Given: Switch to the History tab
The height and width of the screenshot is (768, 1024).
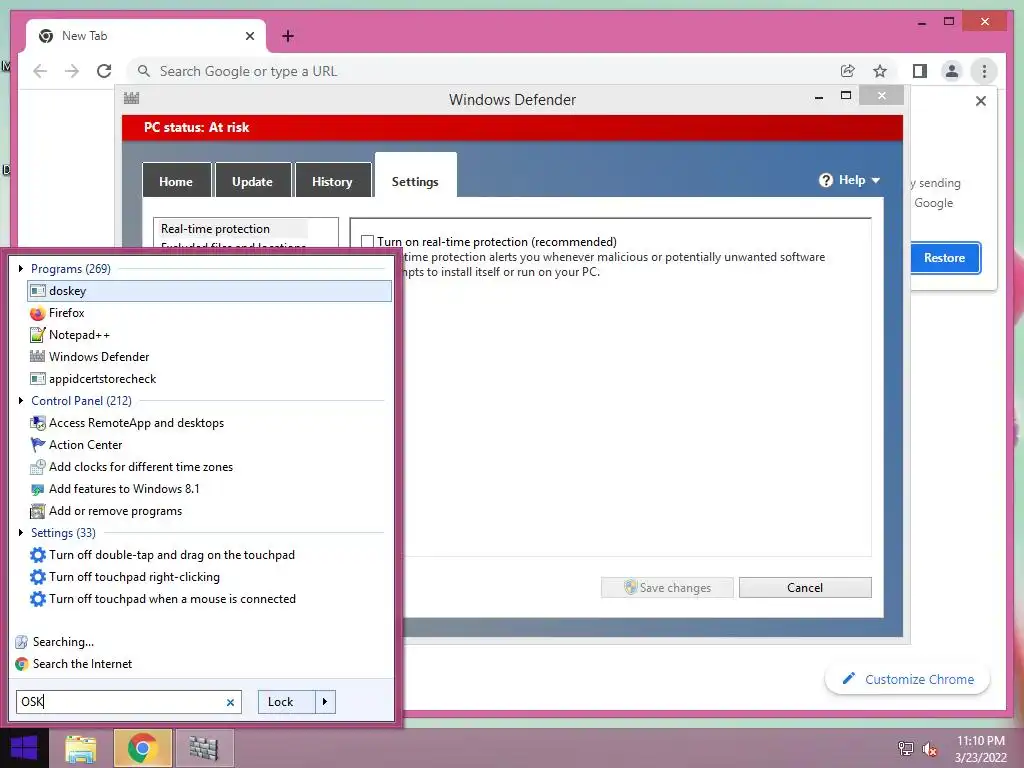Looking at the screenshot, I should (x=332, y=182).
